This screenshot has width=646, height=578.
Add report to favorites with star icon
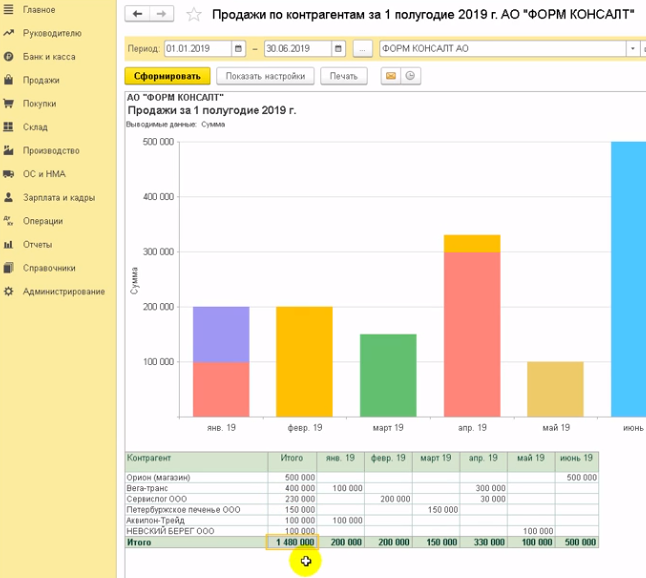pyautogui.click(x=194, y=15)
